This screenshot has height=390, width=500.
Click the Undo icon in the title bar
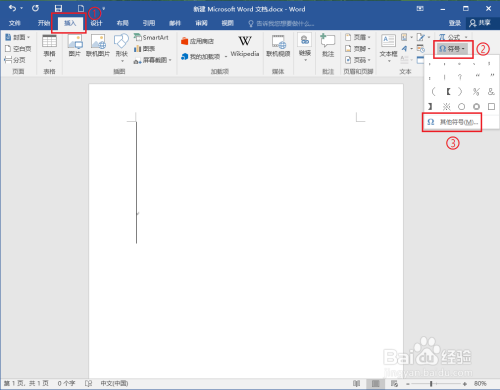[x=12, y=8]
